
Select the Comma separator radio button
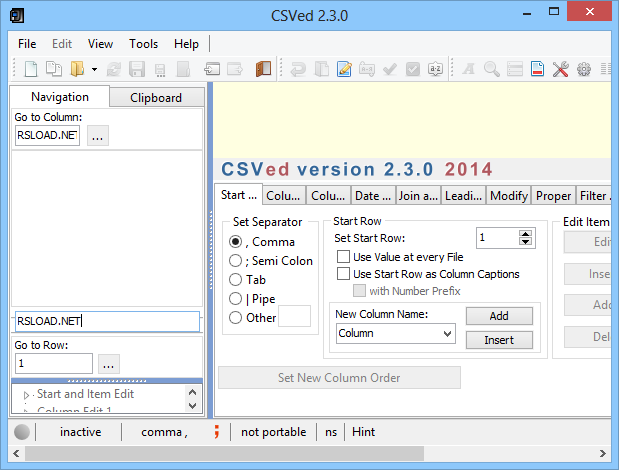pyautogui.click(x=235, y=242)
